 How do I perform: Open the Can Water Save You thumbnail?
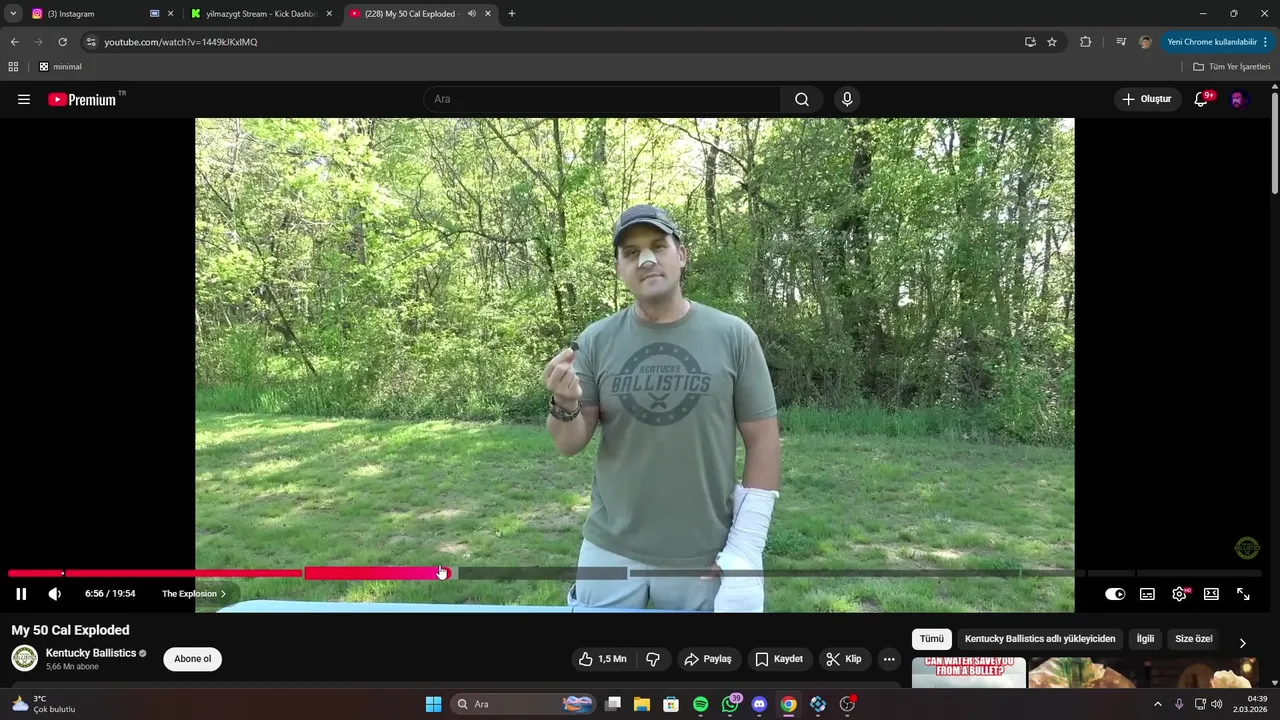coord(969,672)
